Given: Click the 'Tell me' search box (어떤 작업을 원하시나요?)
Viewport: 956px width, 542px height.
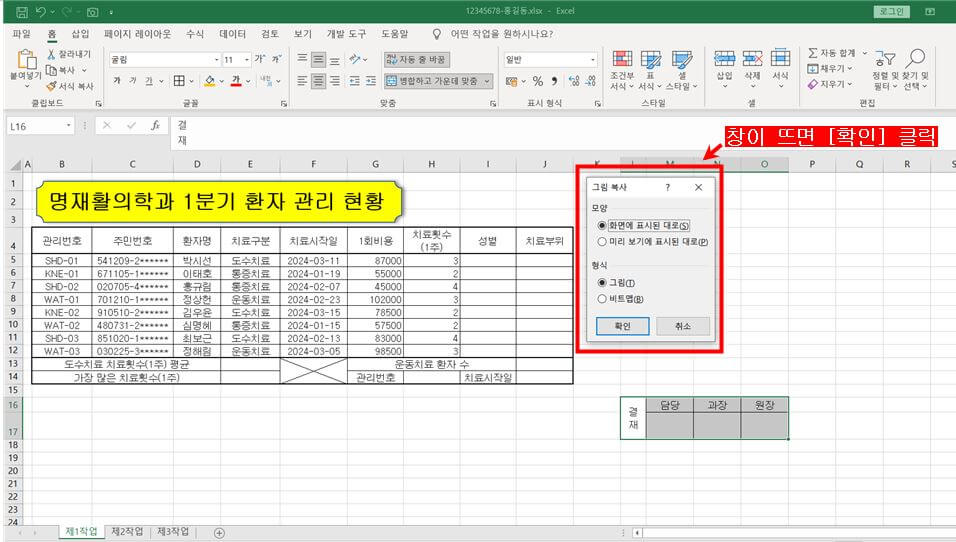Looking at the screenshot, I should pyautogui.click(x=502, y=34).
